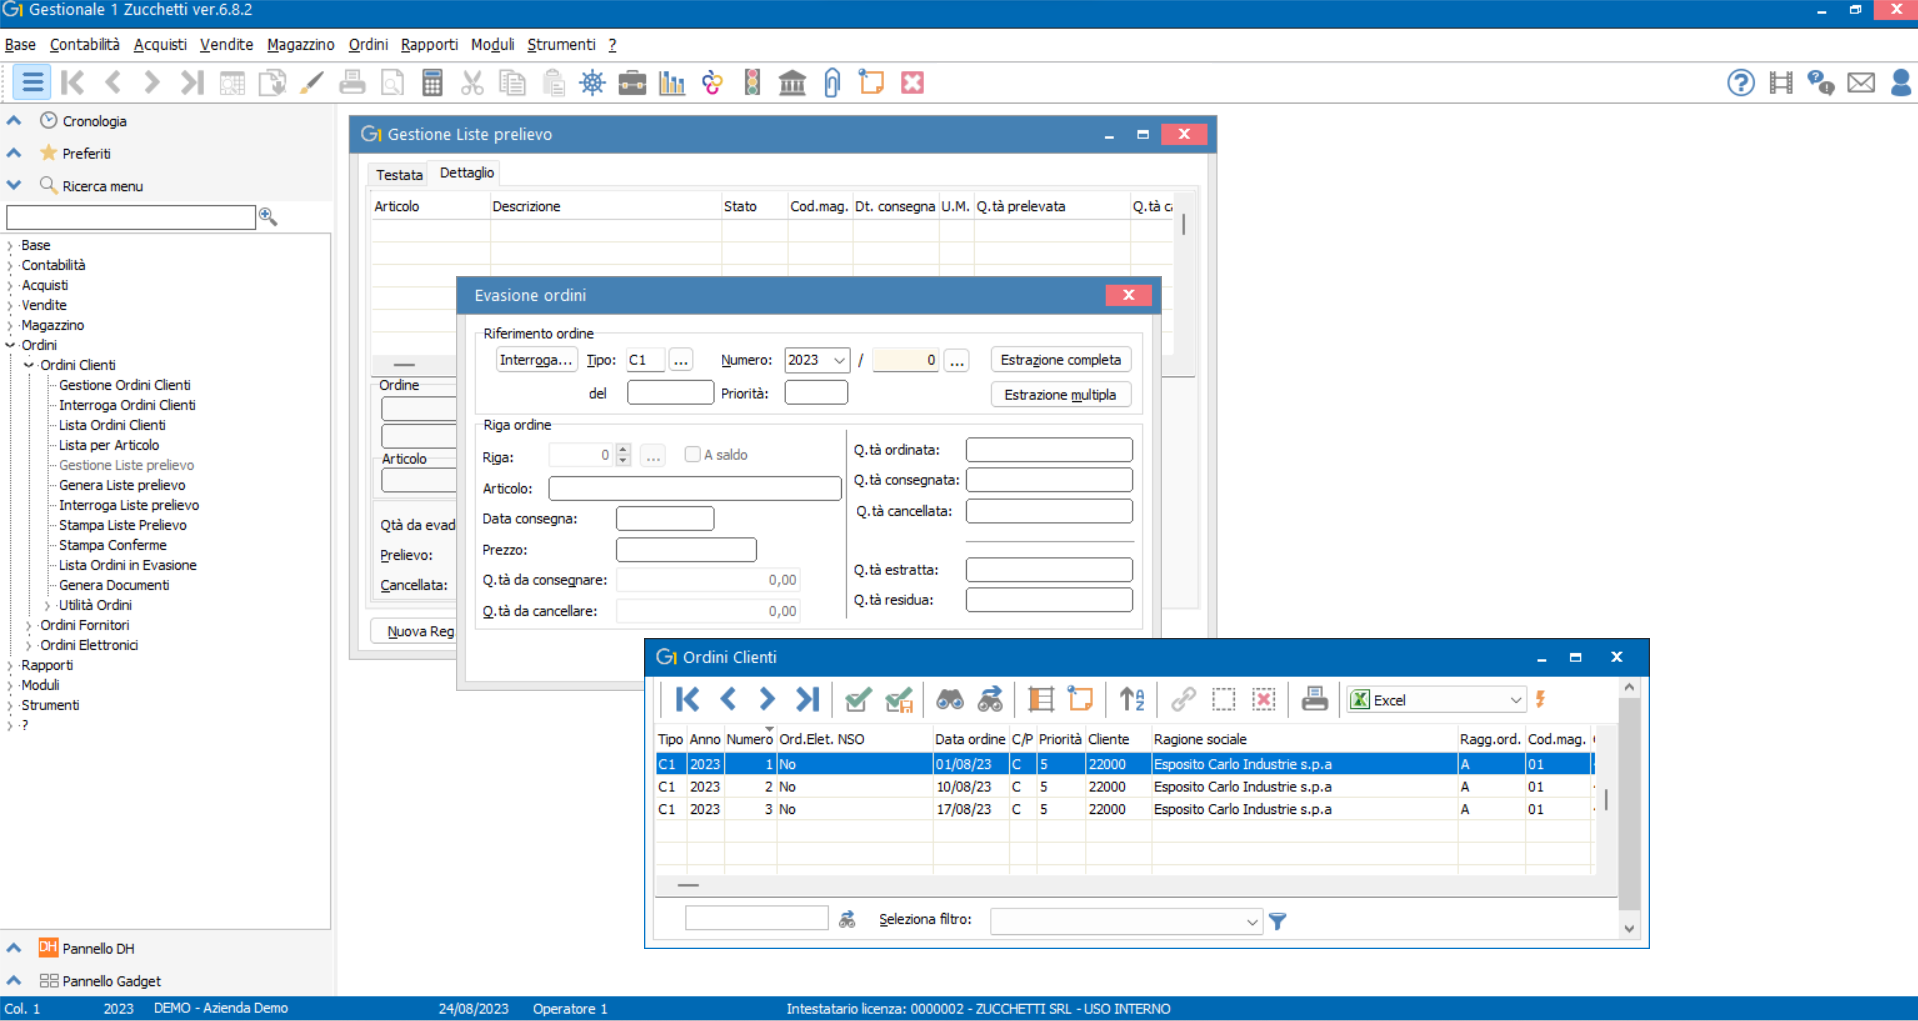The width and height of the screenshot is (1918, 1021).
Task: Open the Magazzino menu
Action: point(300,44)
